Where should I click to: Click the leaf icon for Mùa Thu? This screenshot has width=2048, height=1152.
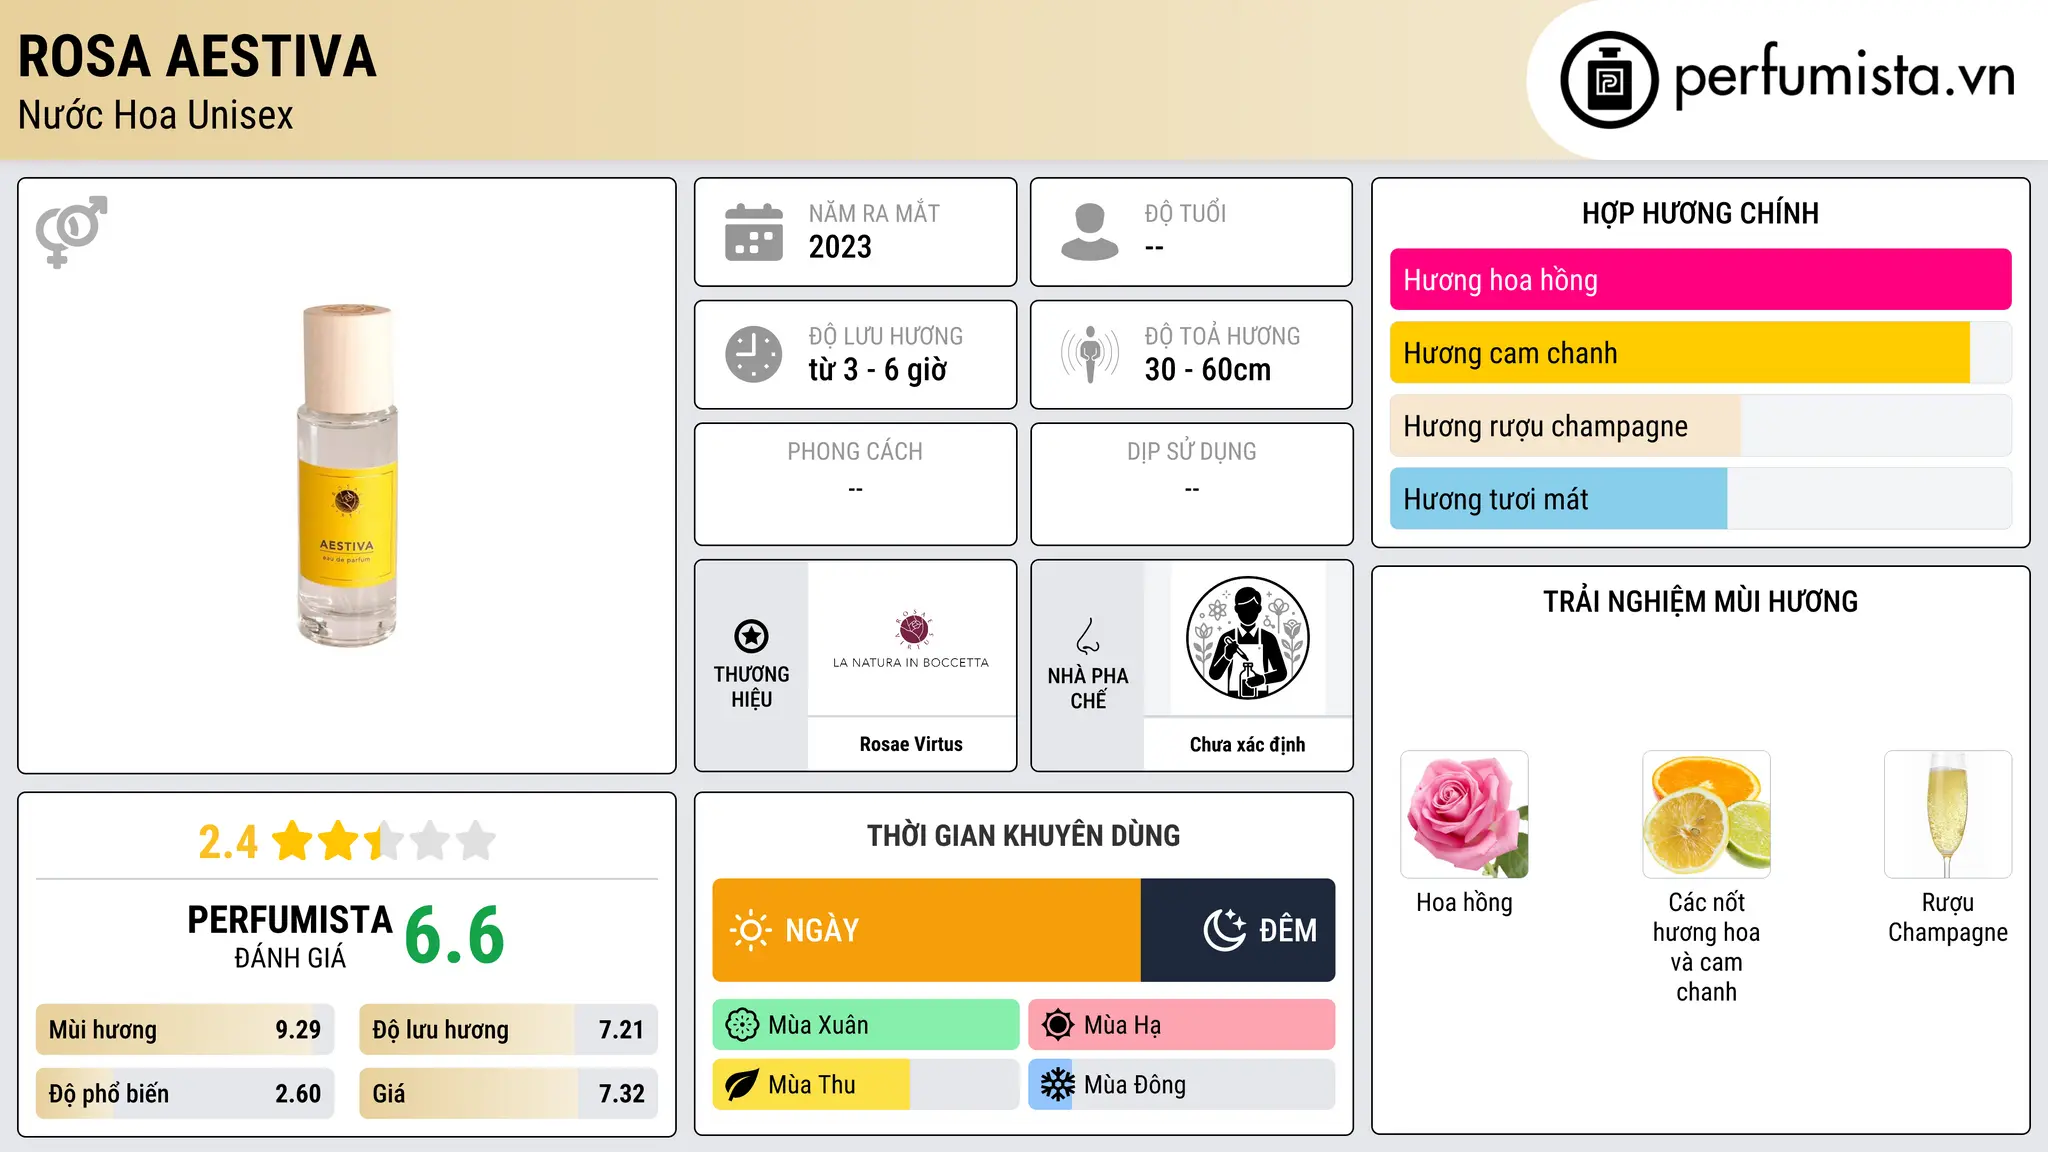tap(742, 1085)
